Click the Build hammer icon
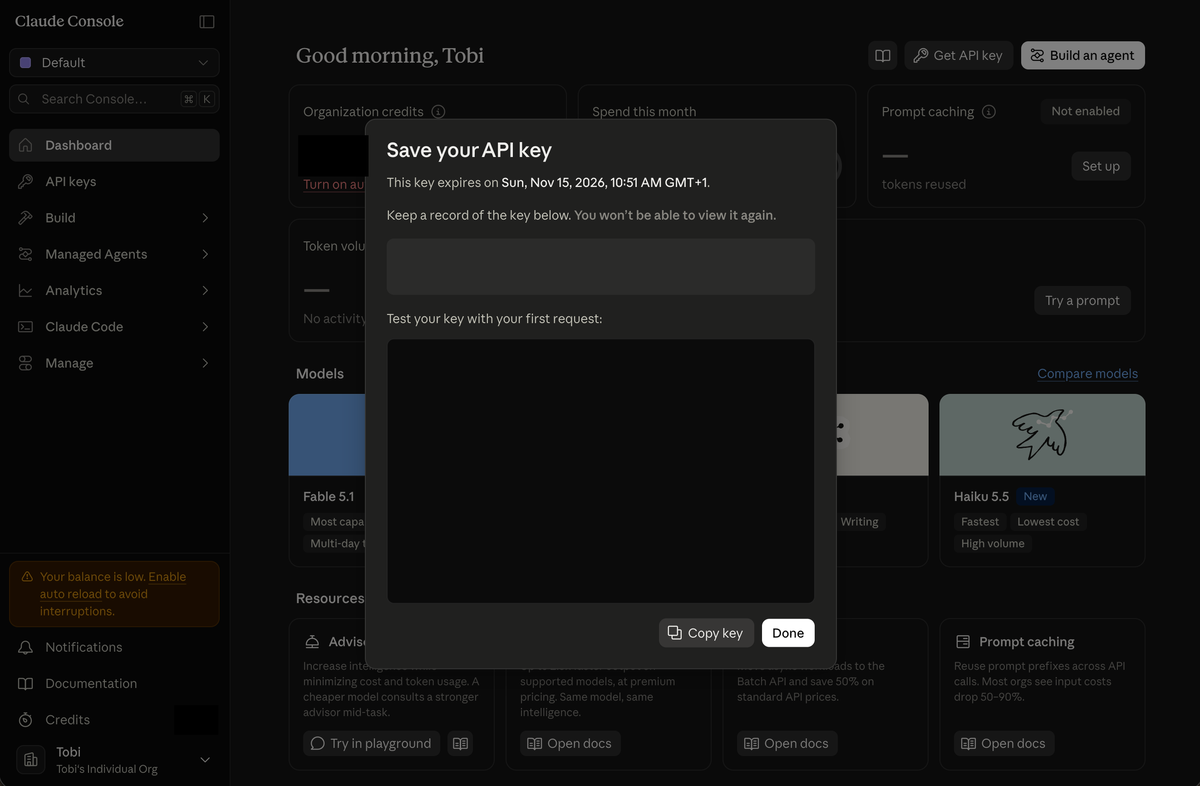This screenshot has height=786, width=1200. (26, 218)
